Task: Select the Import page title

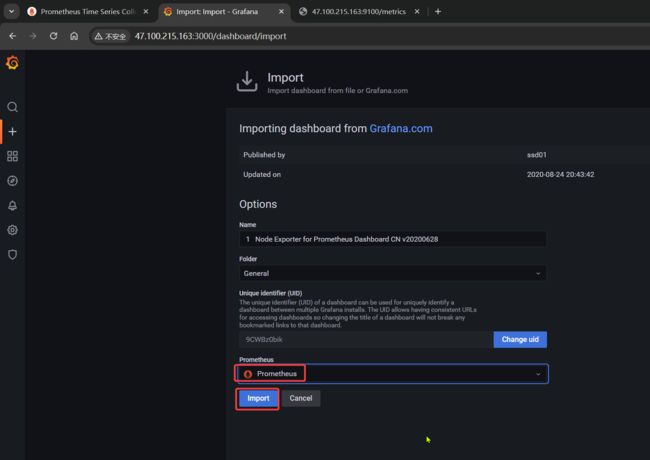Action: click(285, 77)
